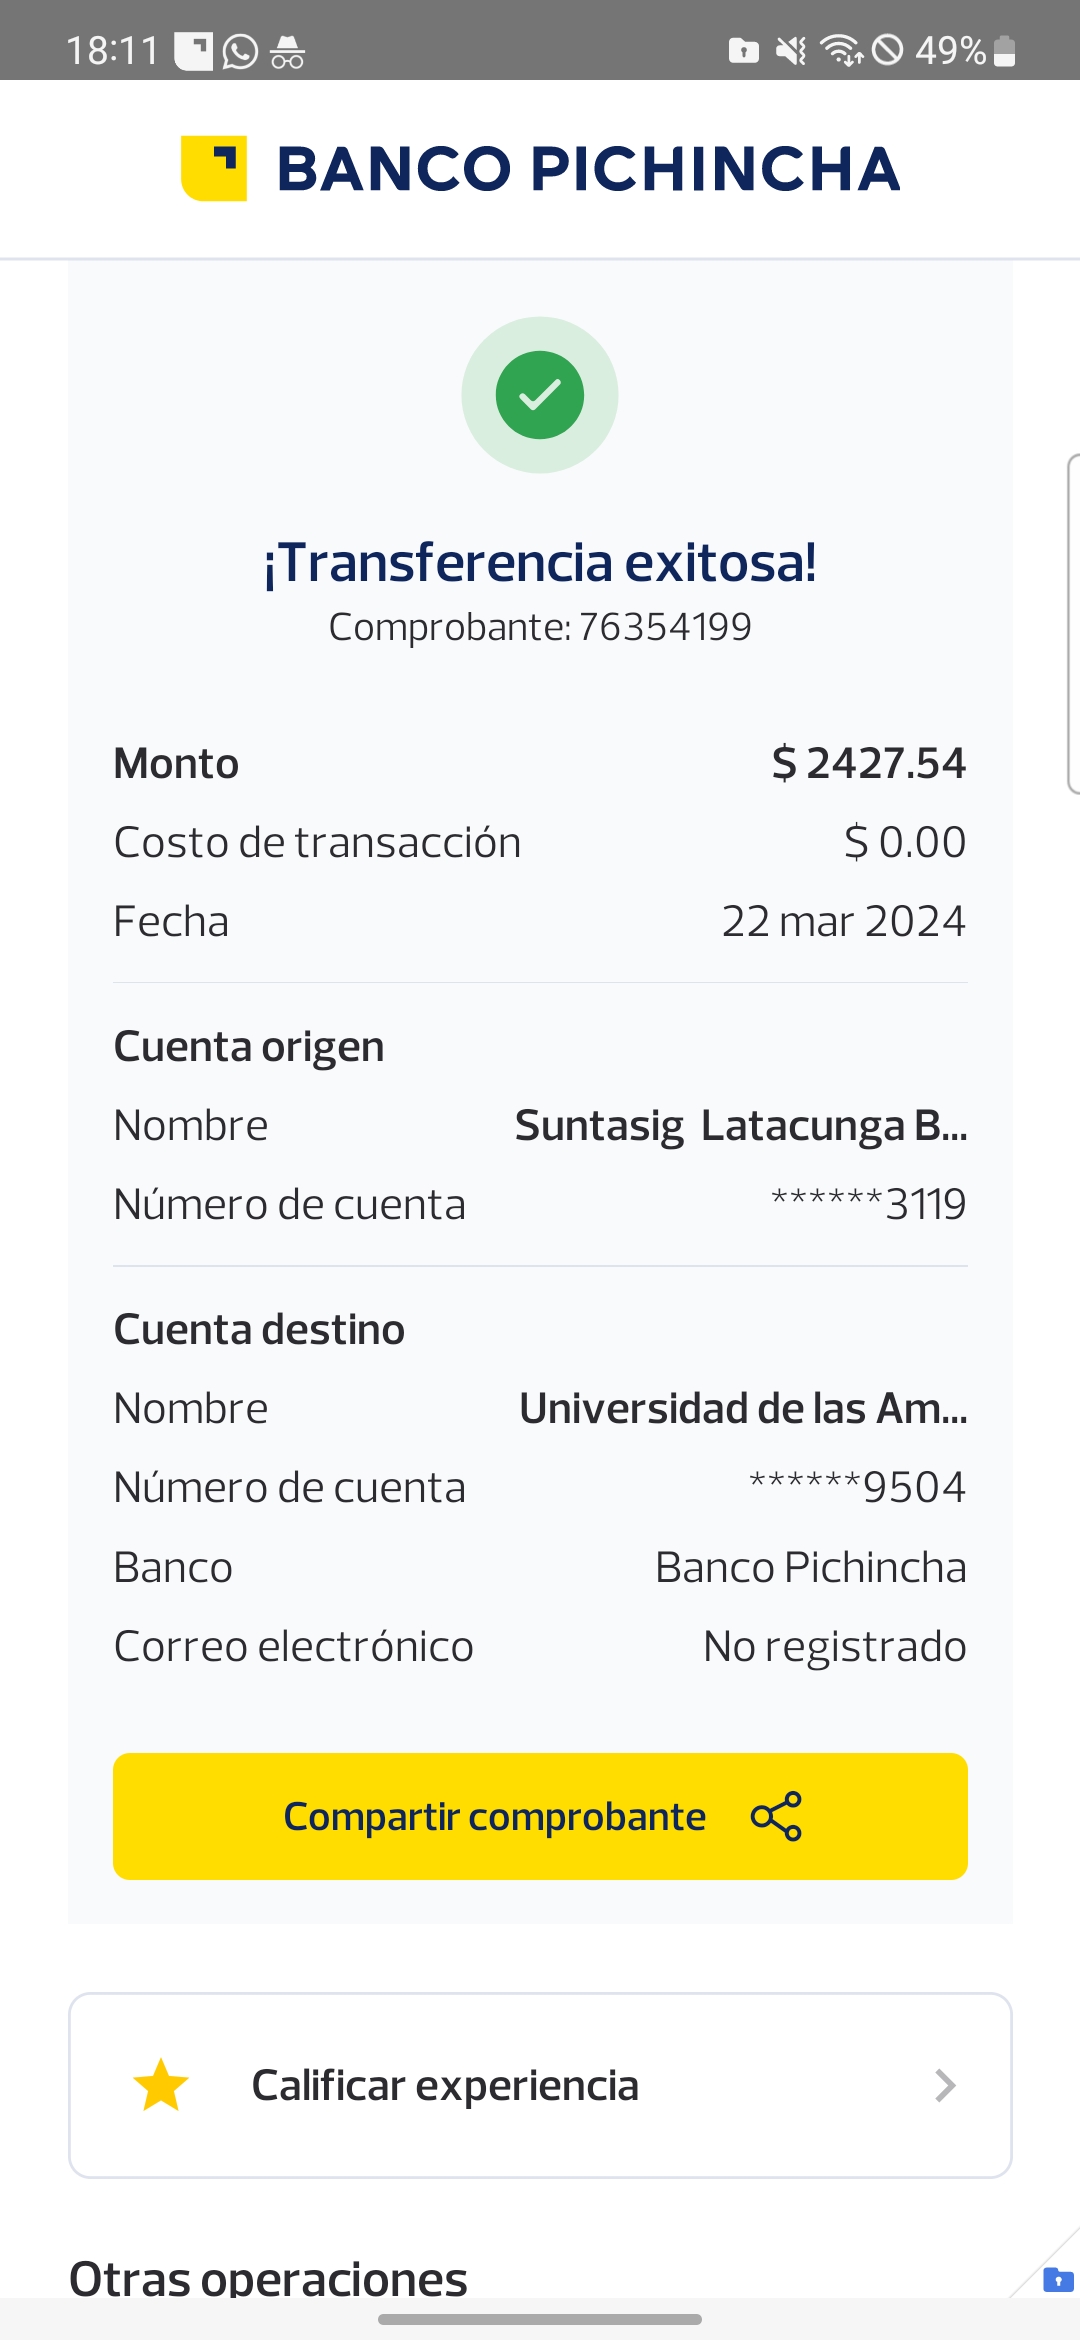Tap the Banco Pichincha yellow logo icon
This screenshot has width=1080, height=2340.
214,168
